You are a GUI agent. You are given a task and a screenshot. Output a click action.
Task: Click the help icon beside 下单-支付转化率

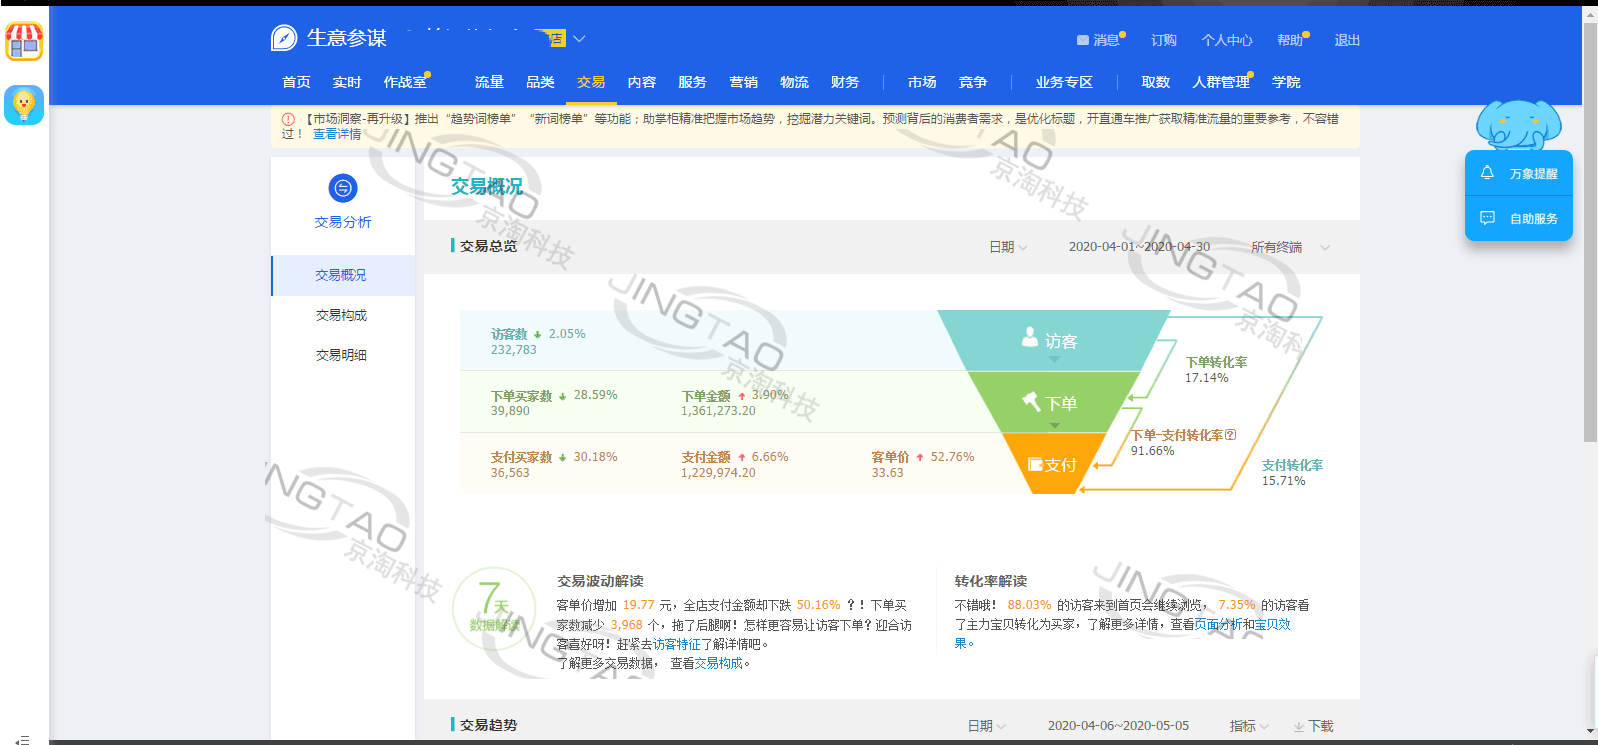point(1231,435)
